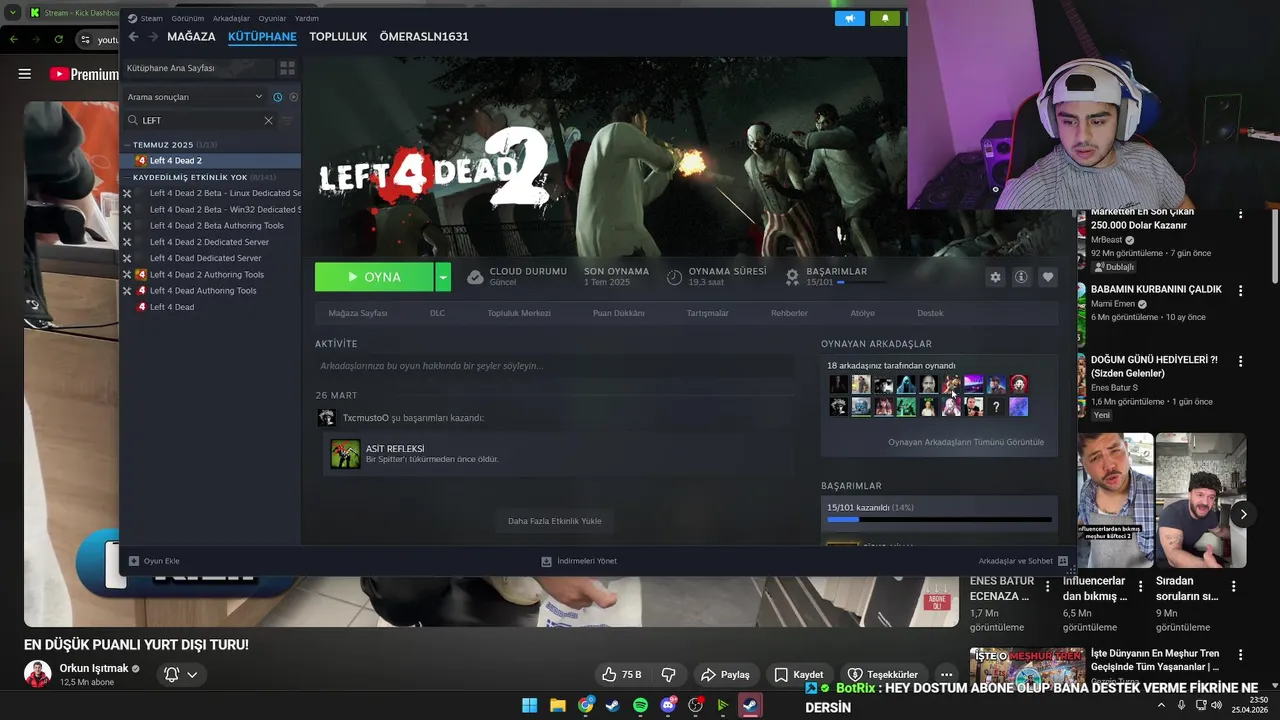
Task: Open Orkun Işıtmak channel name
Action: (94, 668)
